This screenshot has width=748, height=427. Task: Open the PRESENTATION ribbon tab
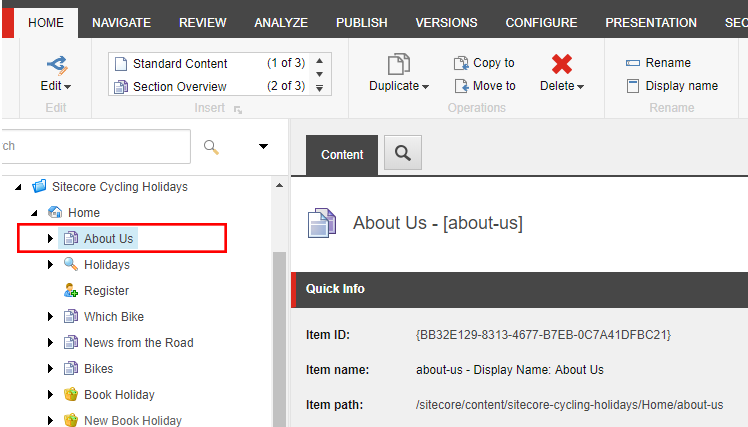[651, 23]
